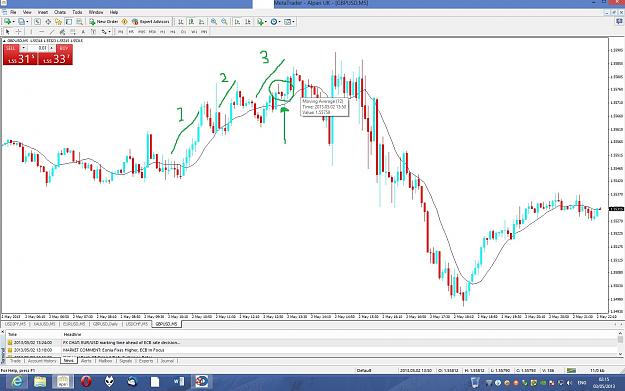Switch timeframe to D1

tap(183, 31)
